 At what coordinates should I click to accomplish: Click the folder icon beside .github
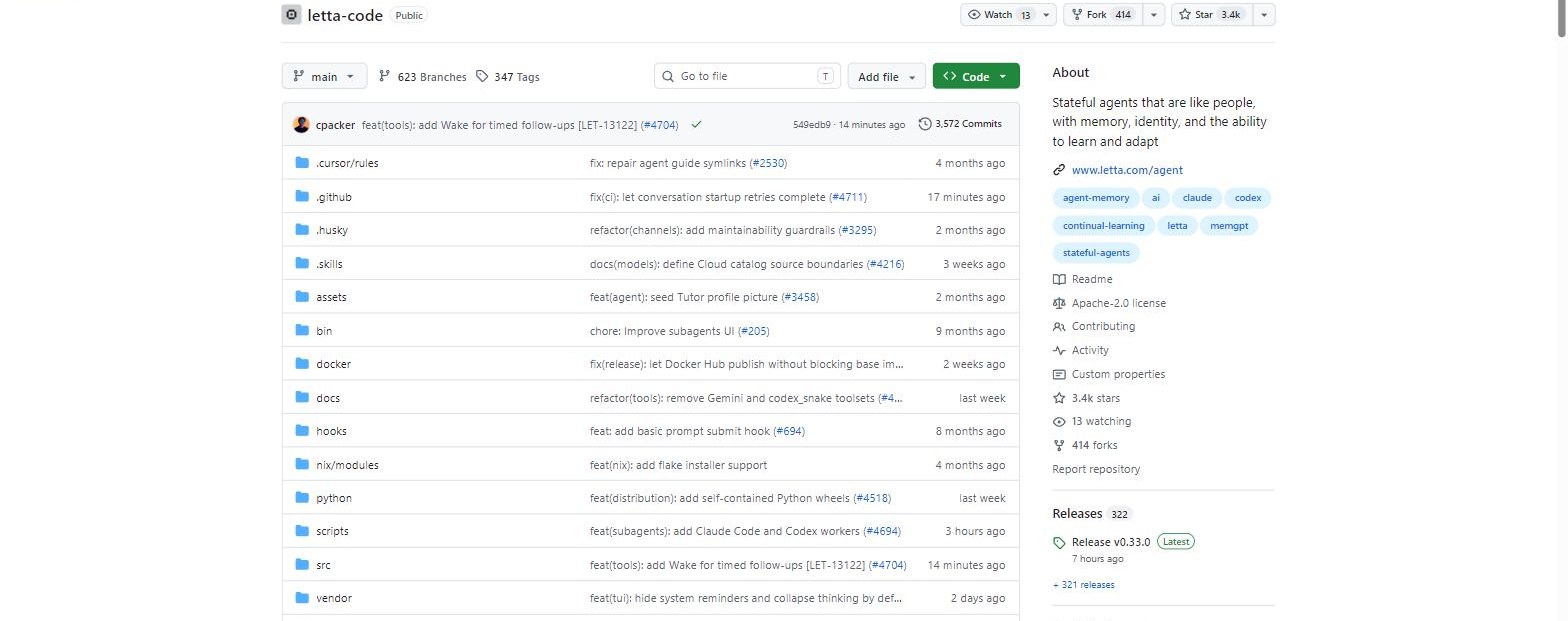tap(302, 197)
